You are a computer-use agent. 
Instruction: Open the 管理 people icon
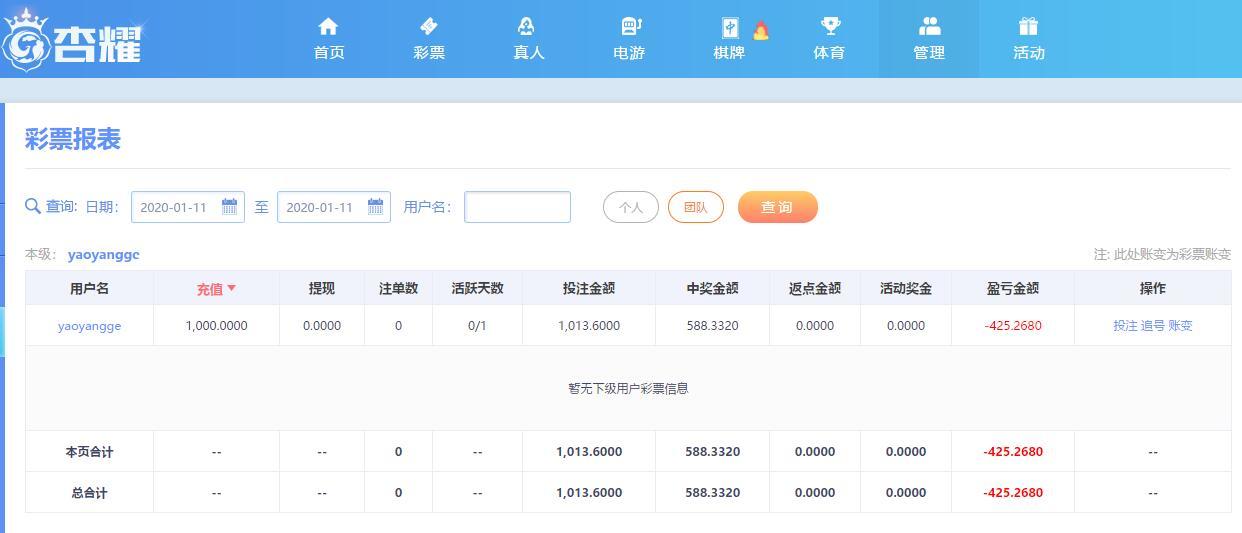click(929, 26)
